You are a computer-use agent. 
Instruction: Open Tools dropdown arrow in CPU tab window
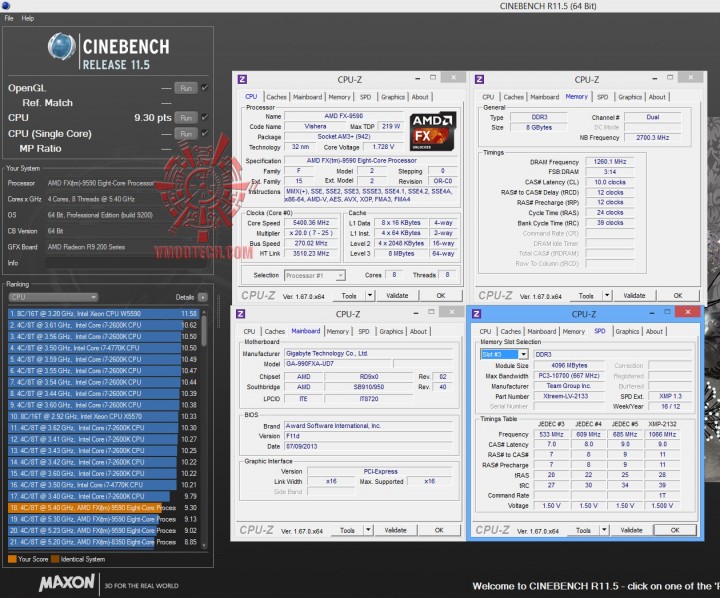[x=370, y=295]
